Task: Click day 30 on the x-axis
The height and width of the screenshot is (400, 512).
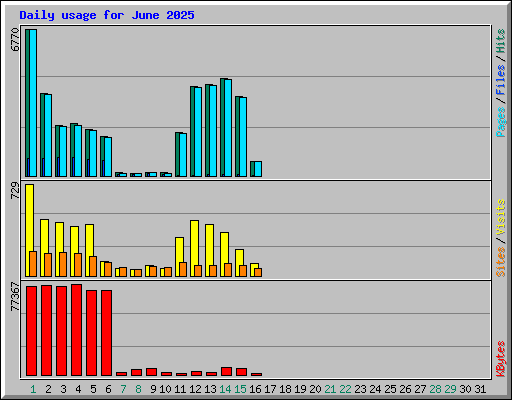Action: pos(465,389)
